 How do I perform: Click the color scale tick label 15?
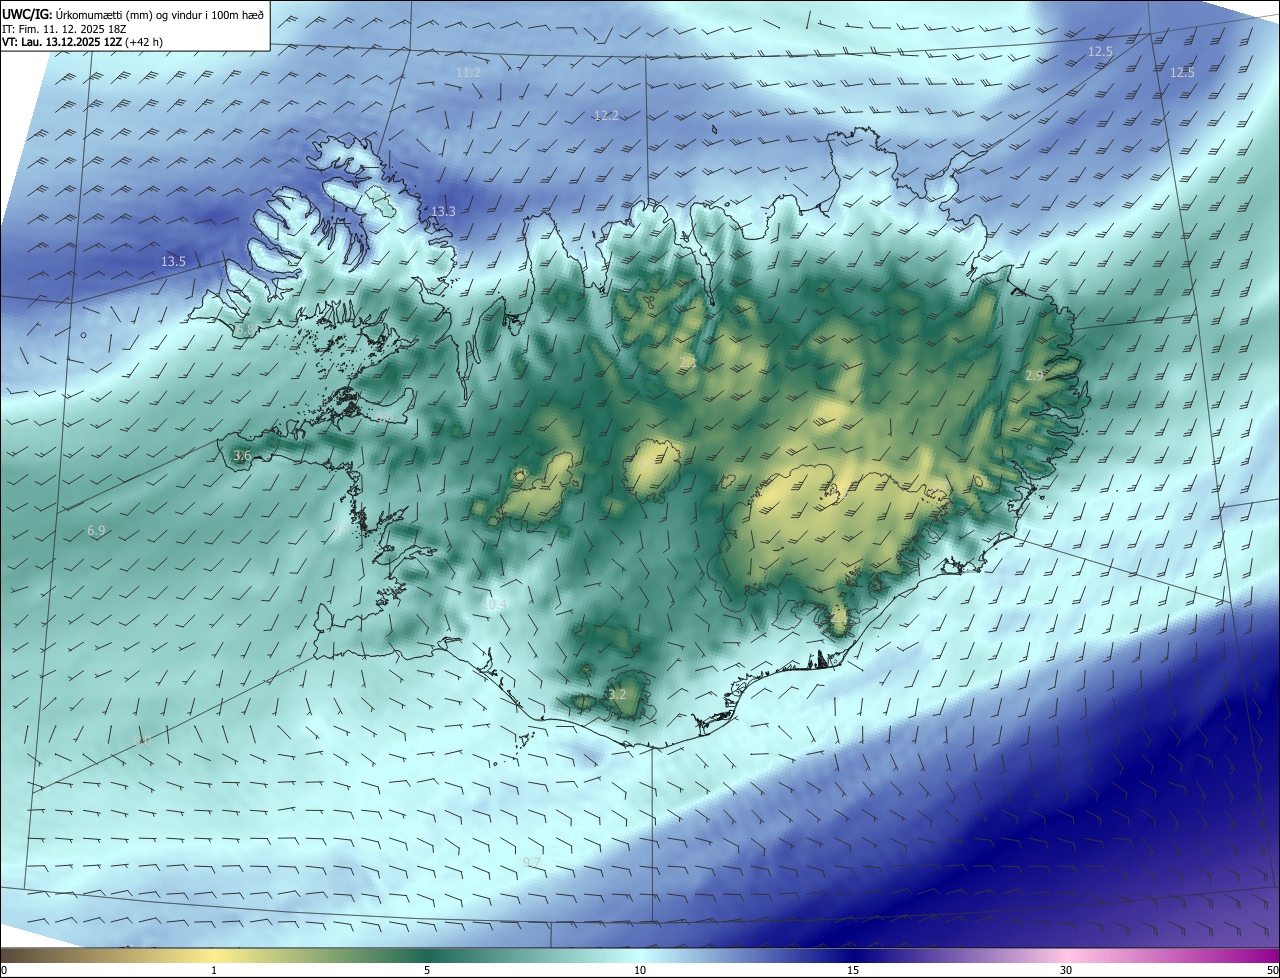tap(853, 970)
